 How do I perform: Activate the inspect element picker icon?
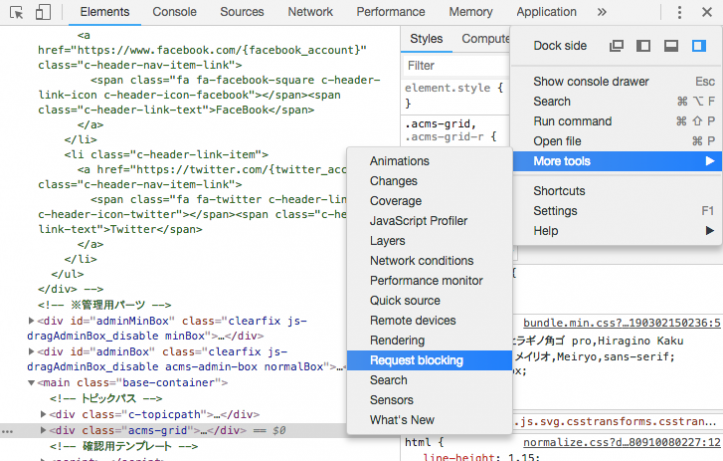click(x=17, y=12)
